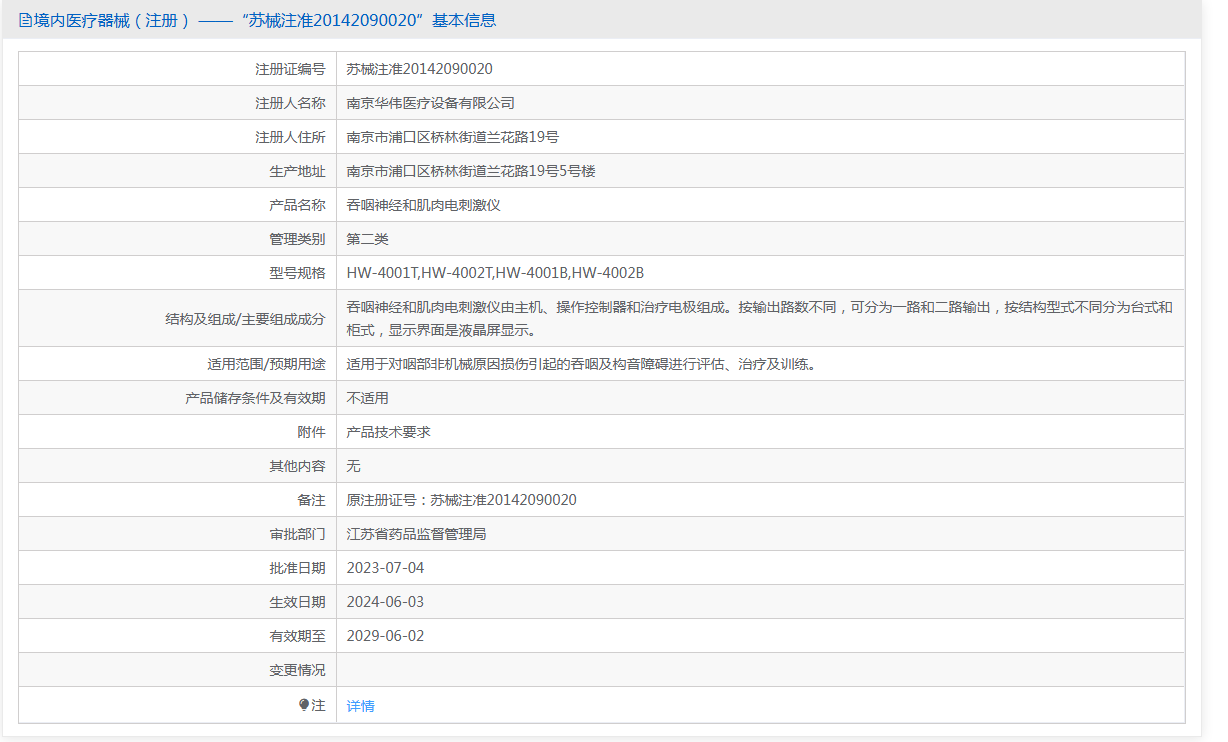Select storage condition value 不适用
The image size is (1228, 742).
367,398
